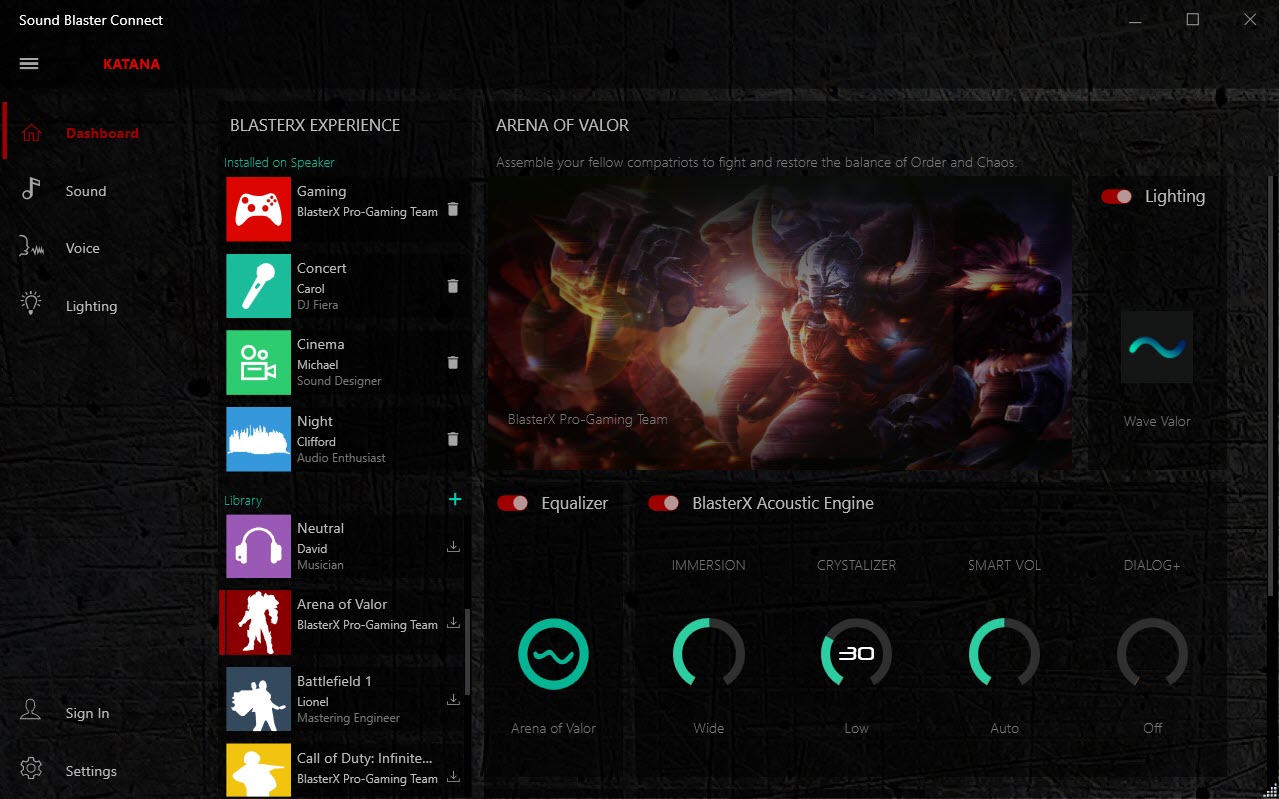This screenshot has width=1279, height=799.
Task: Go to the Dashboard section
Action: tap(102, 133)
